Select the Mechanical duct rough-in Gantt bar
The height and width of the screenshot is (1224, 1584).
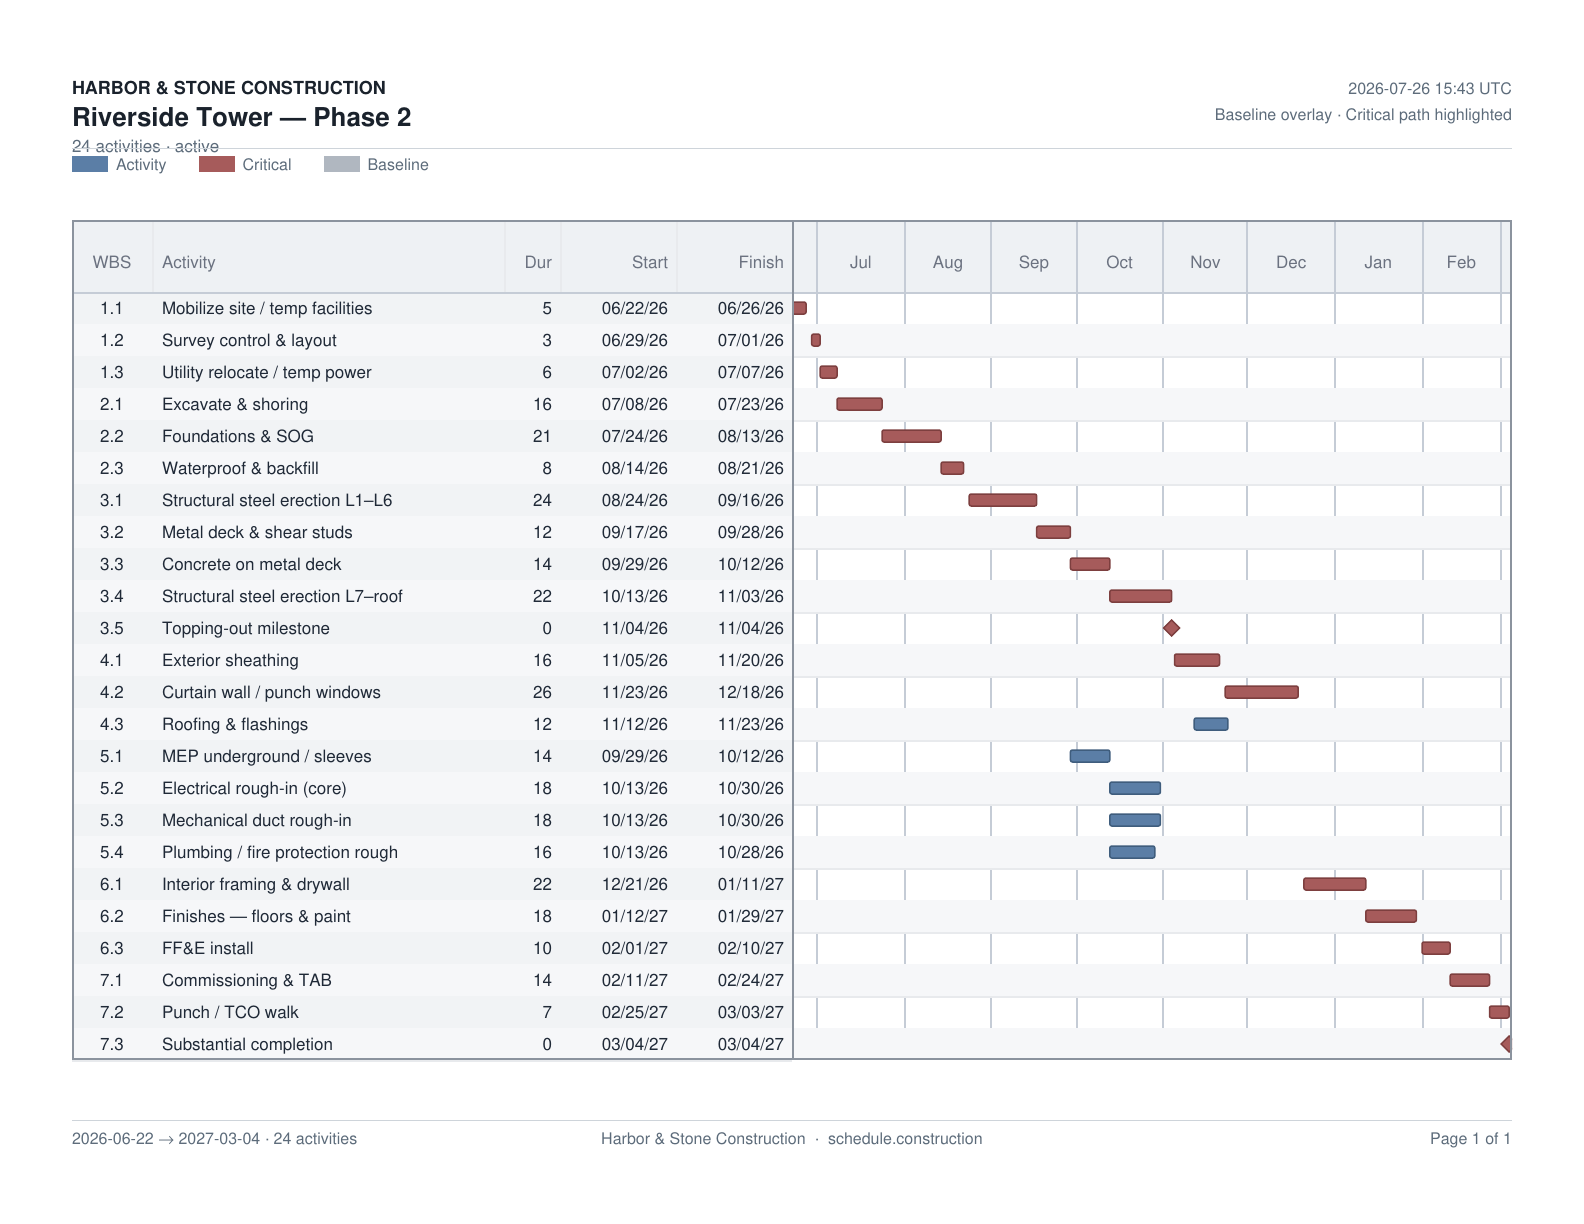(x=1135, y=820)
